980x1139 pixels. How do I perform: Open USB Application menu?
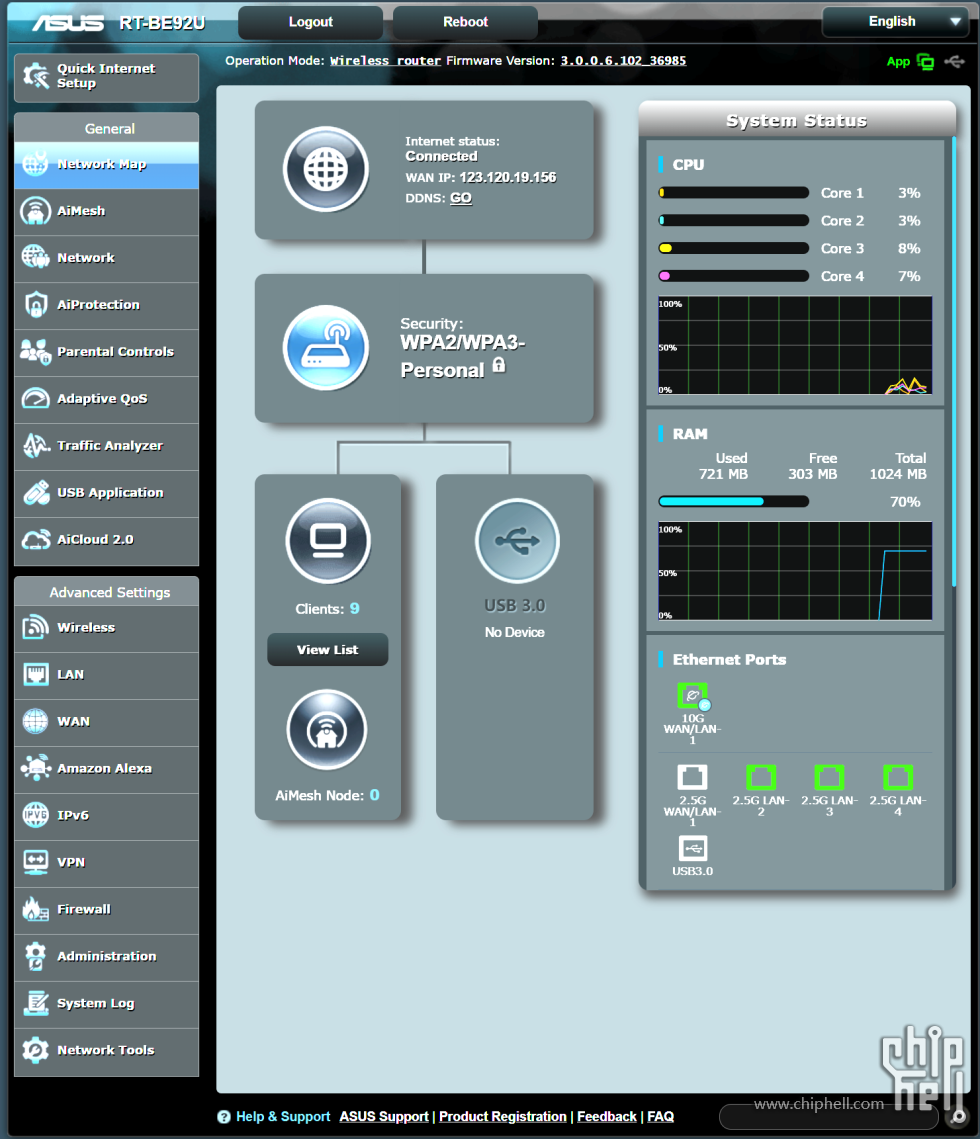click(106, 493)
